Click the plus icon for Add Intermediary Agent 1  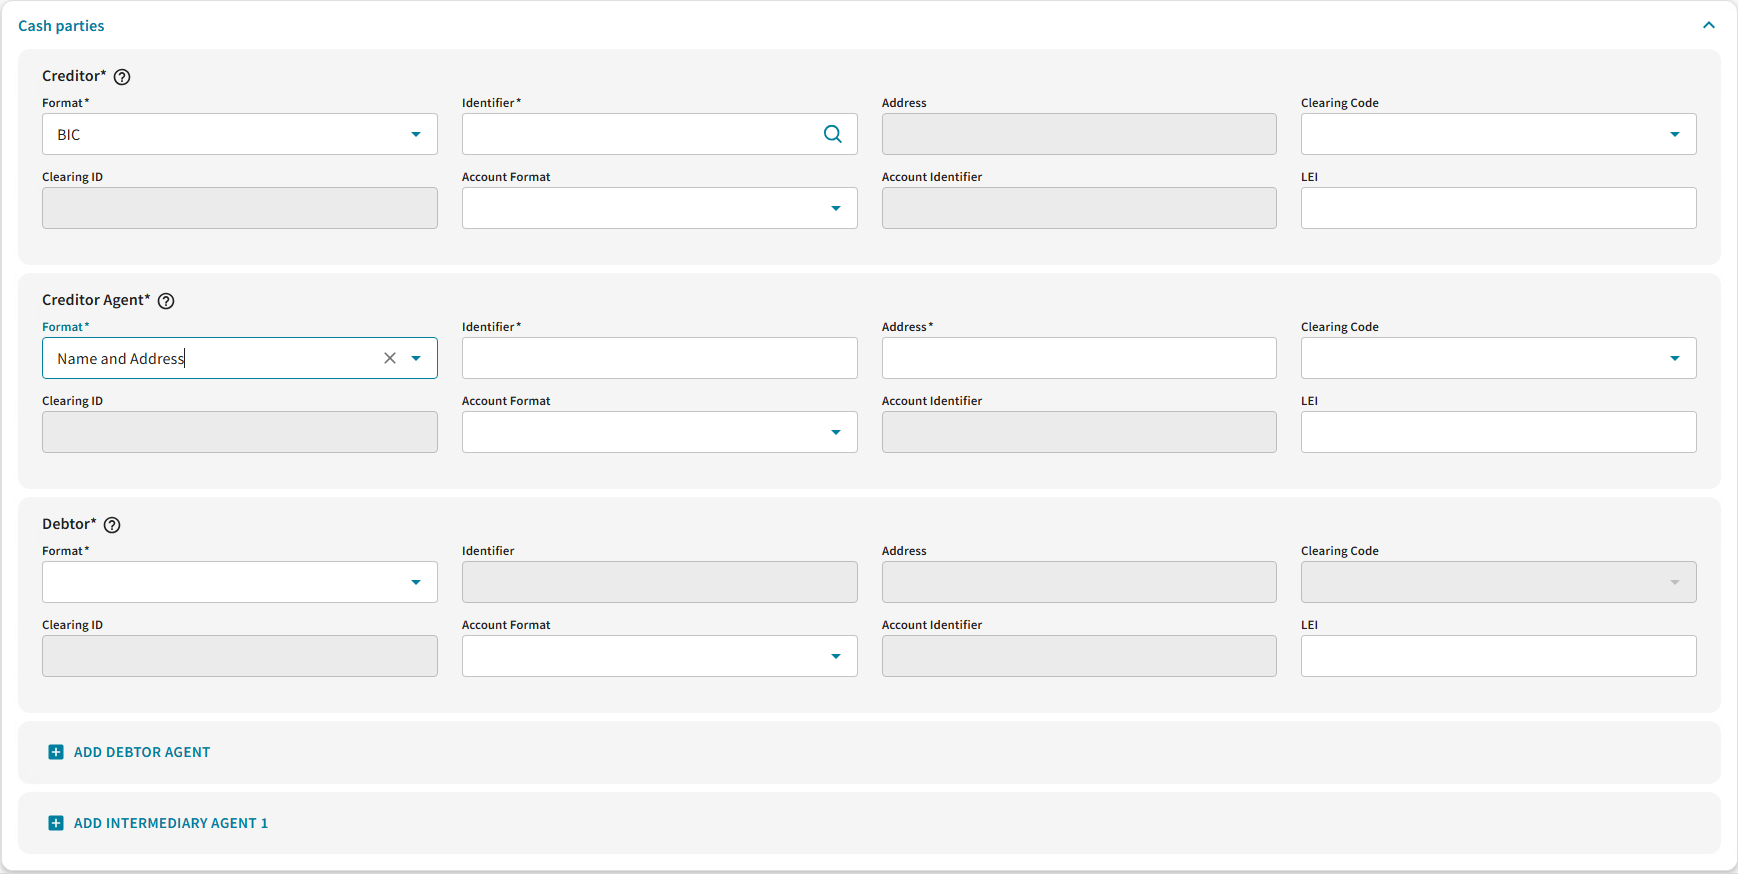(56, 823)
